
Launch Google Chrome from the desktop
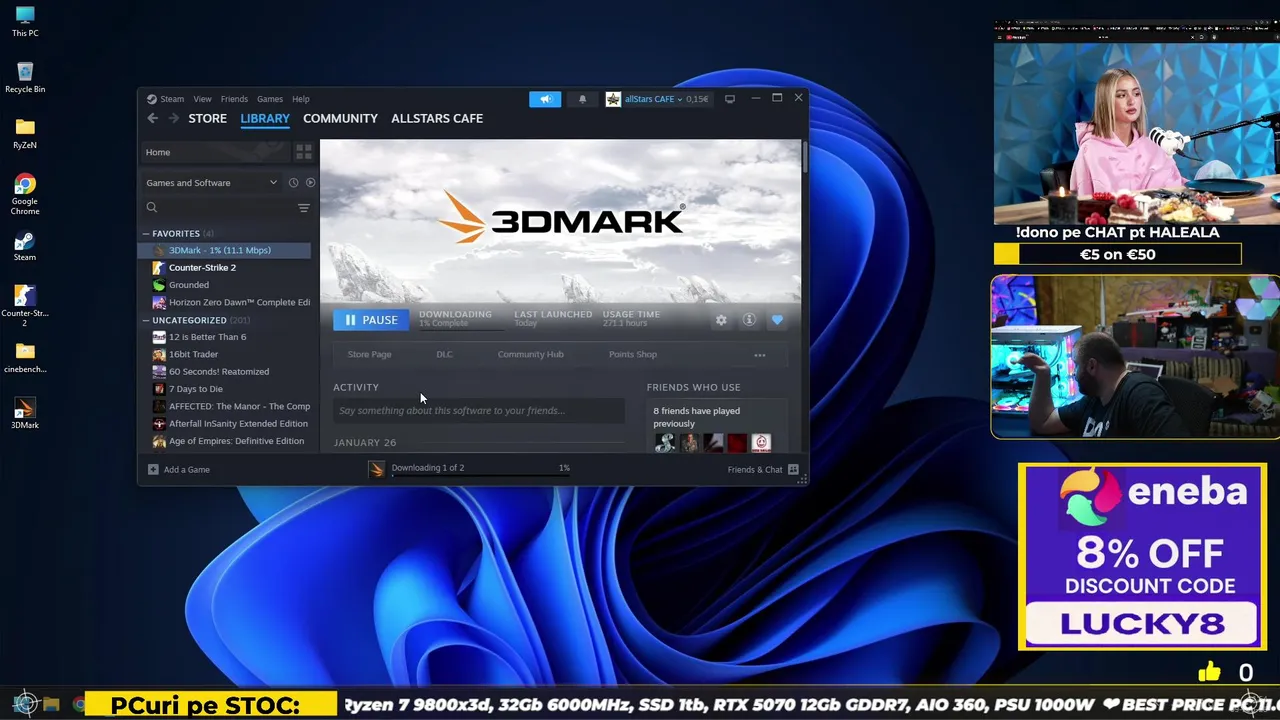(x=25, y=194)
